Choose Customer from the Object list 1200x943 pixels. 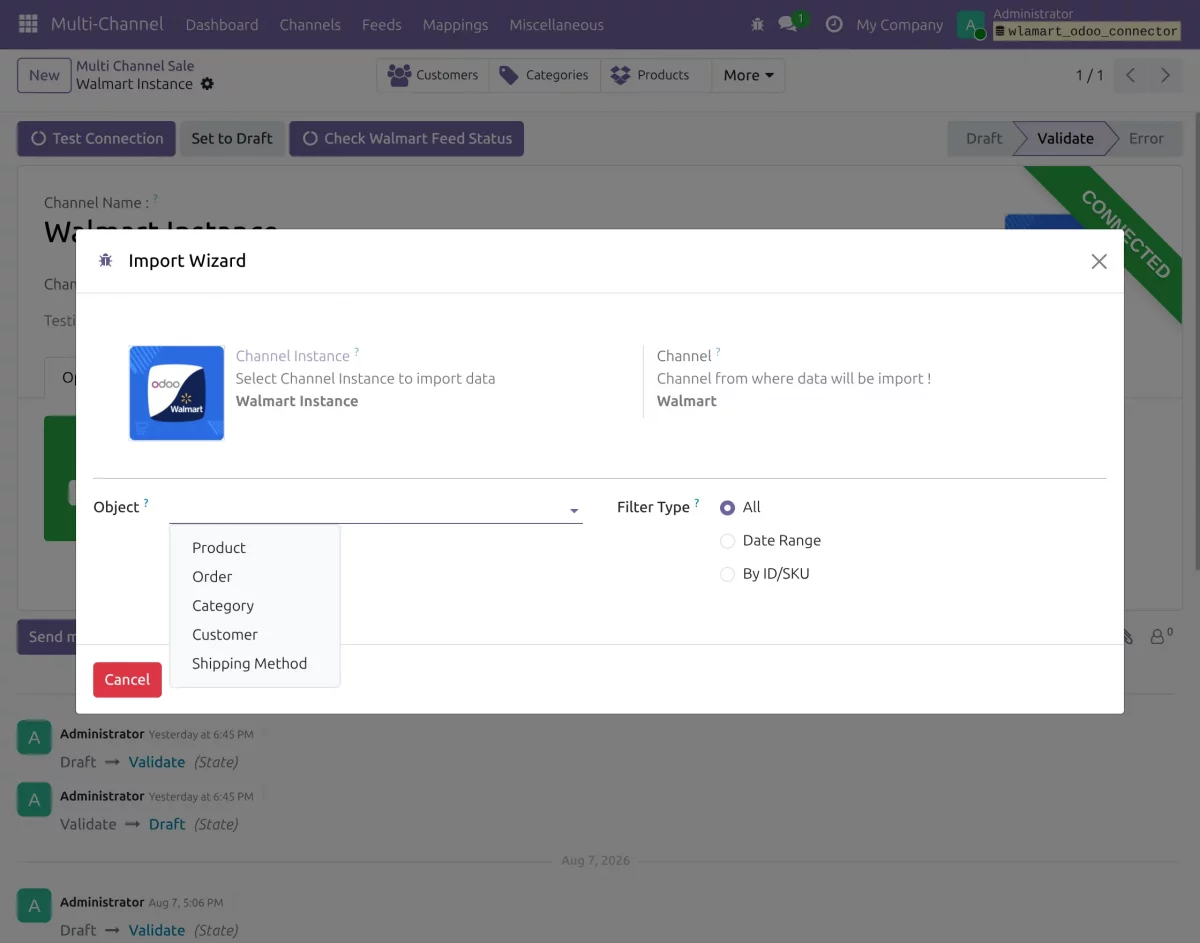[255, 635]
